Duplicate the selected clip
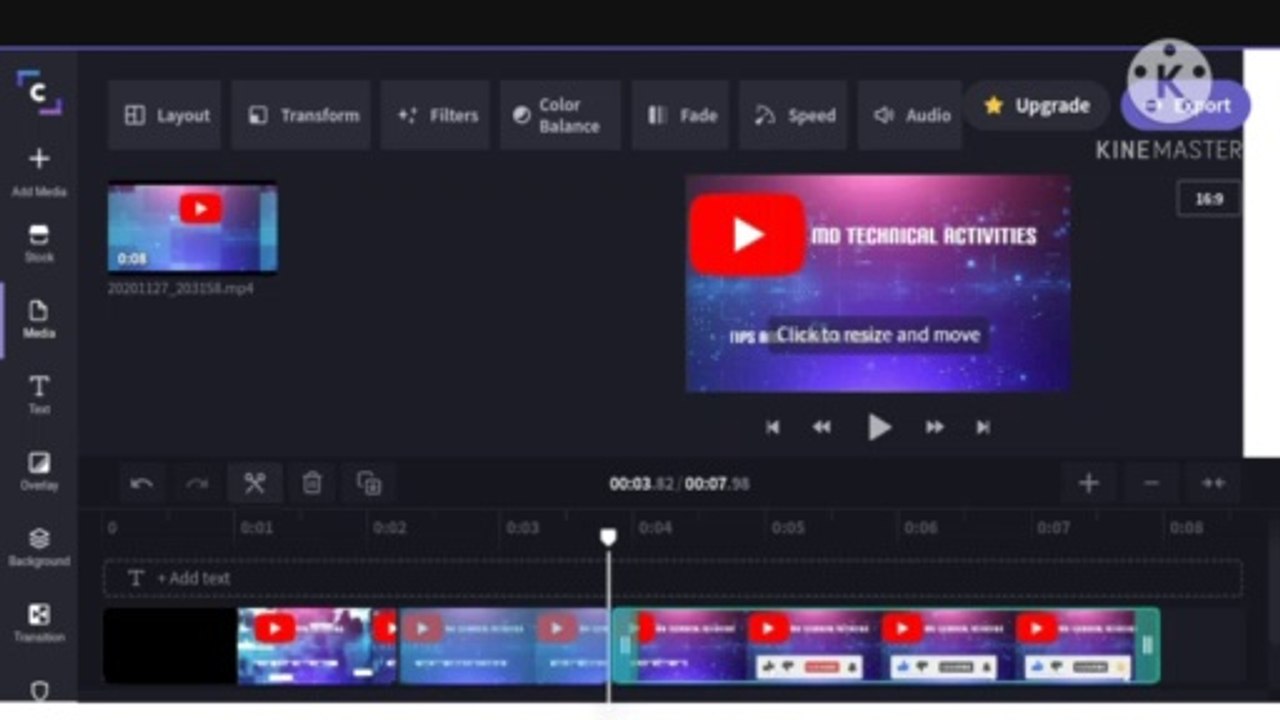The image size is (1280, 720). coord(369,484)
